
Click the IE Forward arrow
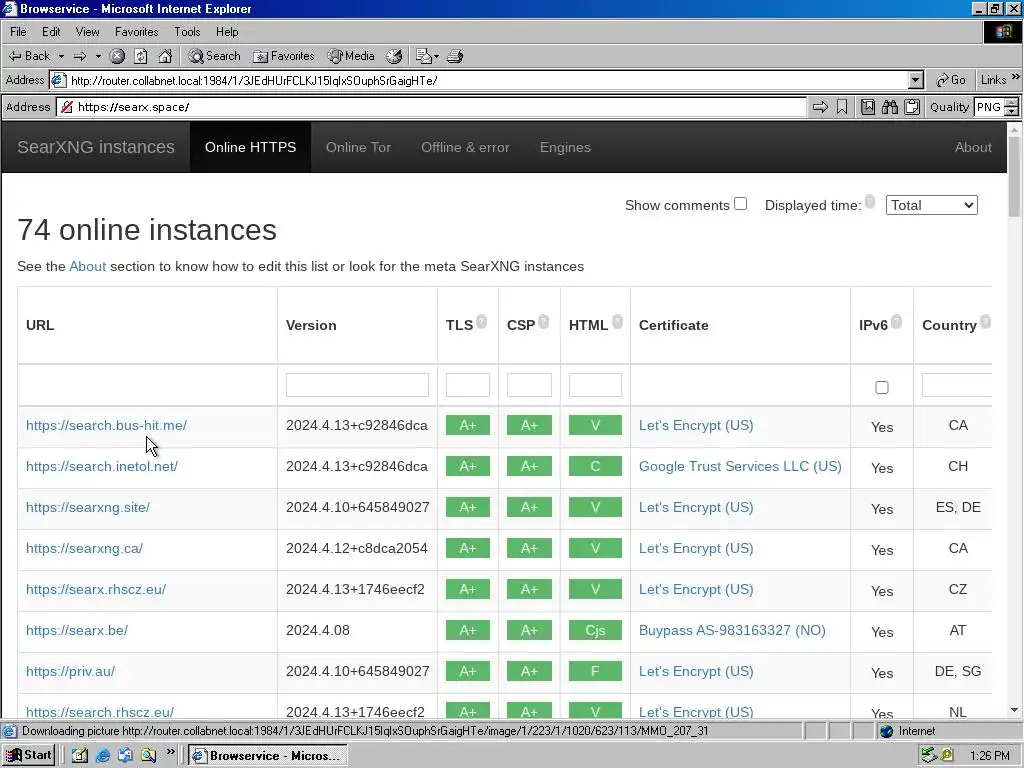[80, 56]
